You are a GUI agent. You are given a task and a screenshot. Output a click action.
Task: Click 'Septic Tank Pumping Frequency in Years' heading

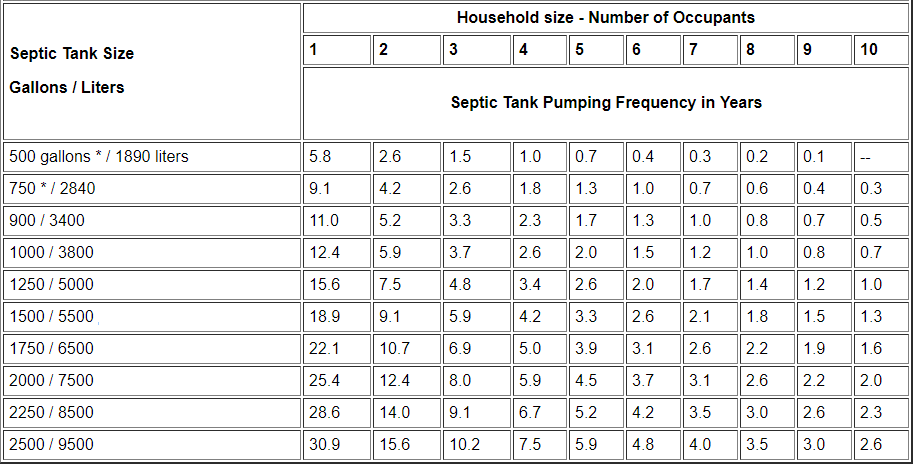point(605,102)
